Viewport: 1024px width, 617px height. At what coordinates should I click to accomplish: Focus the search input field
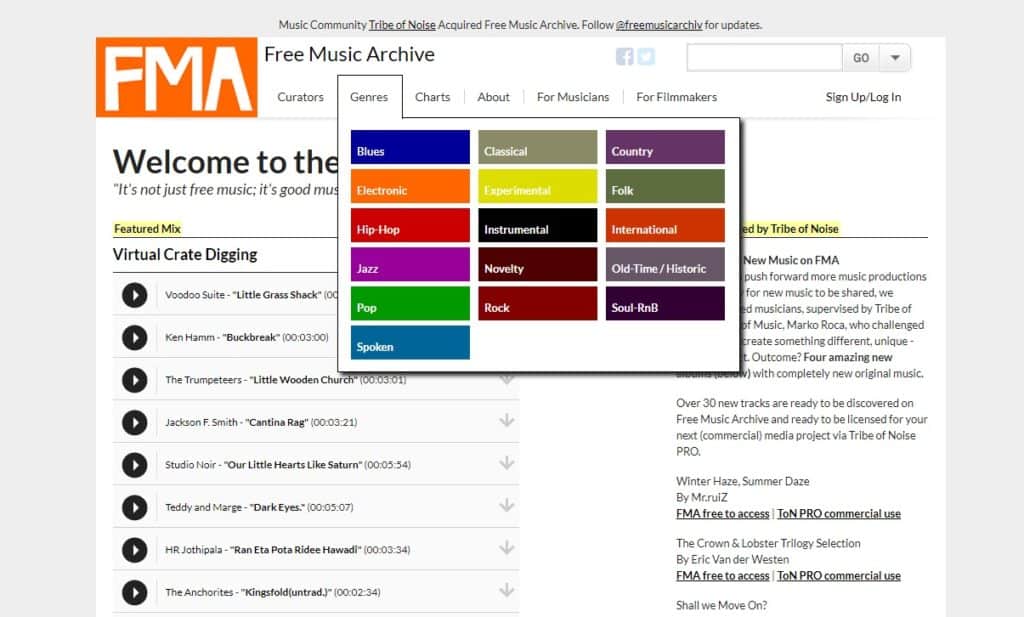point(764,57)
